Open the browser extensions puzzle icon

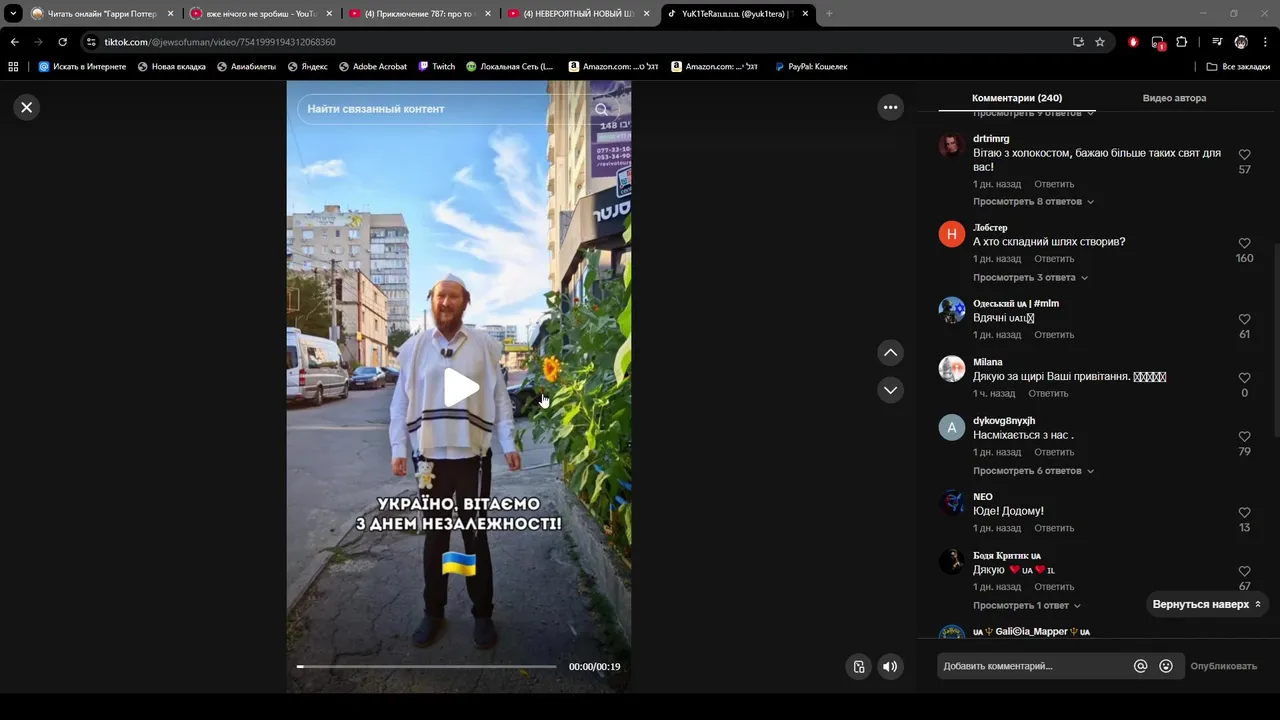point(1182,42)
